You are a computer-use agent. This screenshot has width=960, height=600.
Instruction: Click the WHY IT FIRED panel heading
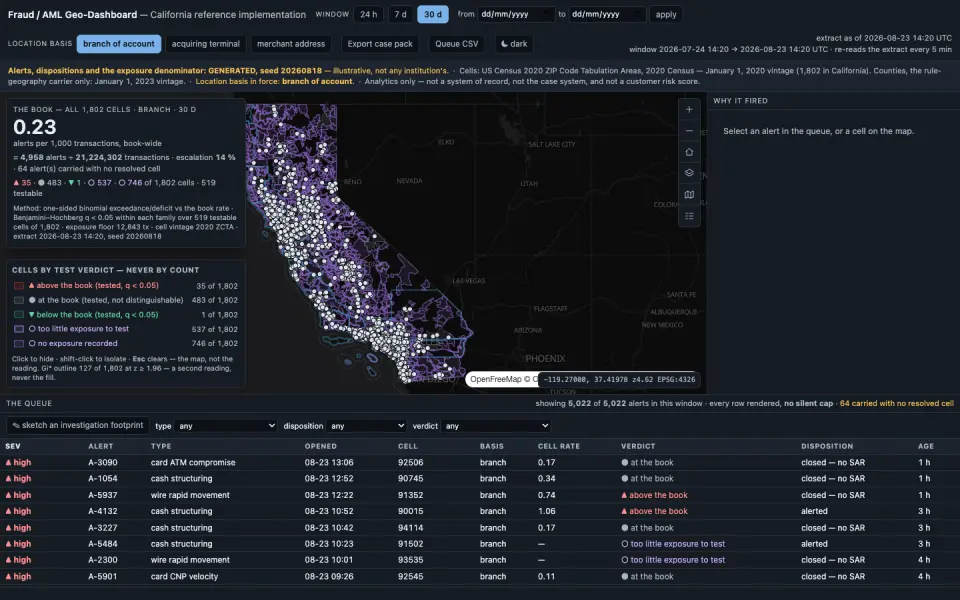coord(740,100)
